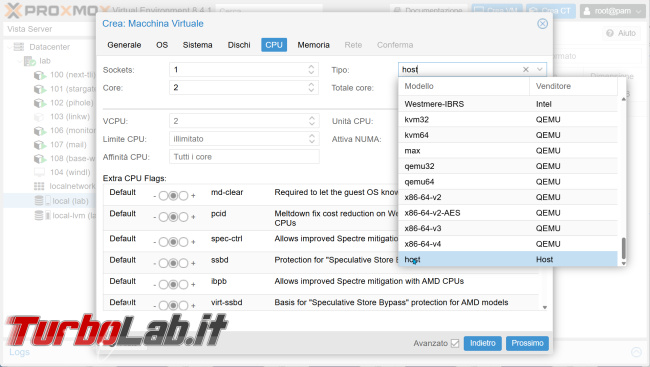Choose max CPU model
The height and width of the screenshot is (367, 650).
(x=508, y=151)
